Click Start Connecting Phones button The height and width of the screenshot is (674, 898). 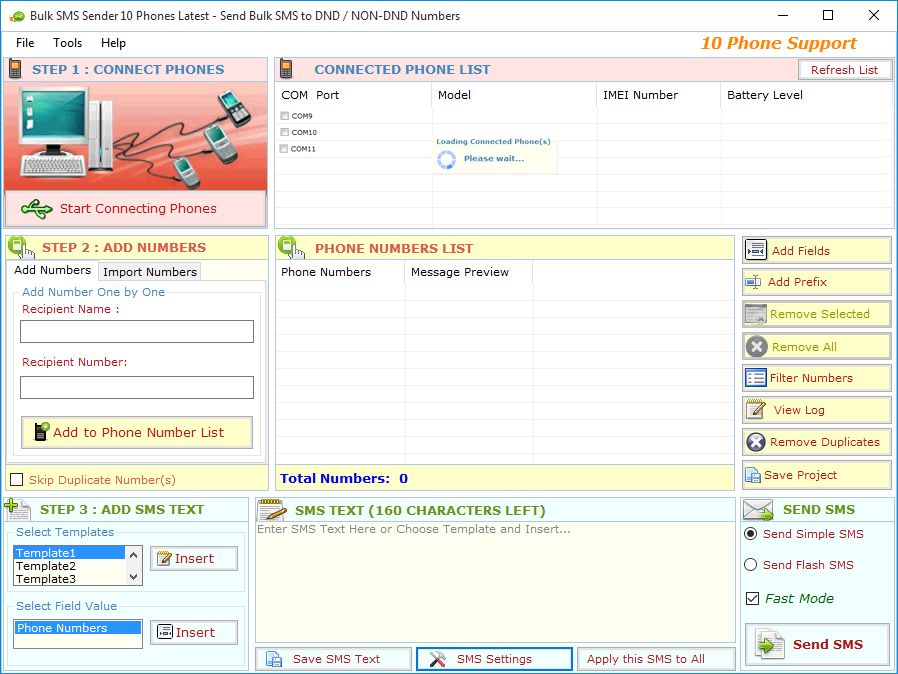tap(136, 209)
